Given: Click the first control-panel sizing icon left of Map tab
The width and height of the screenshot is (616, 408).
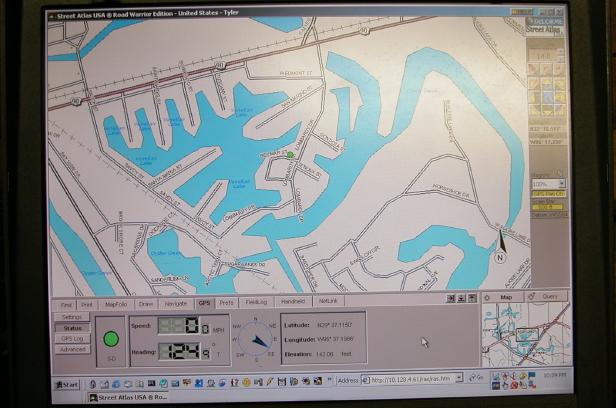Looking at the screenshot, I should pyautogui.click(x=451, y=298).
